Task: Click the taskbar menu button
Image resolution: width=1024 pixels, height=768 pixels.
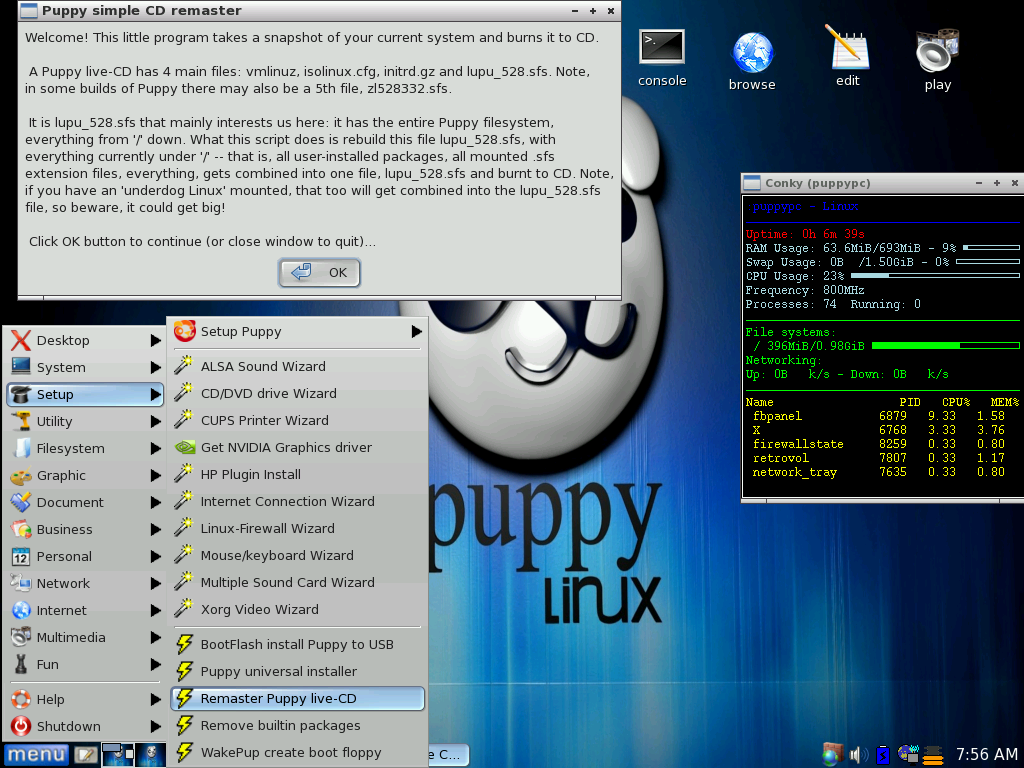Action: tap(36, 754)
